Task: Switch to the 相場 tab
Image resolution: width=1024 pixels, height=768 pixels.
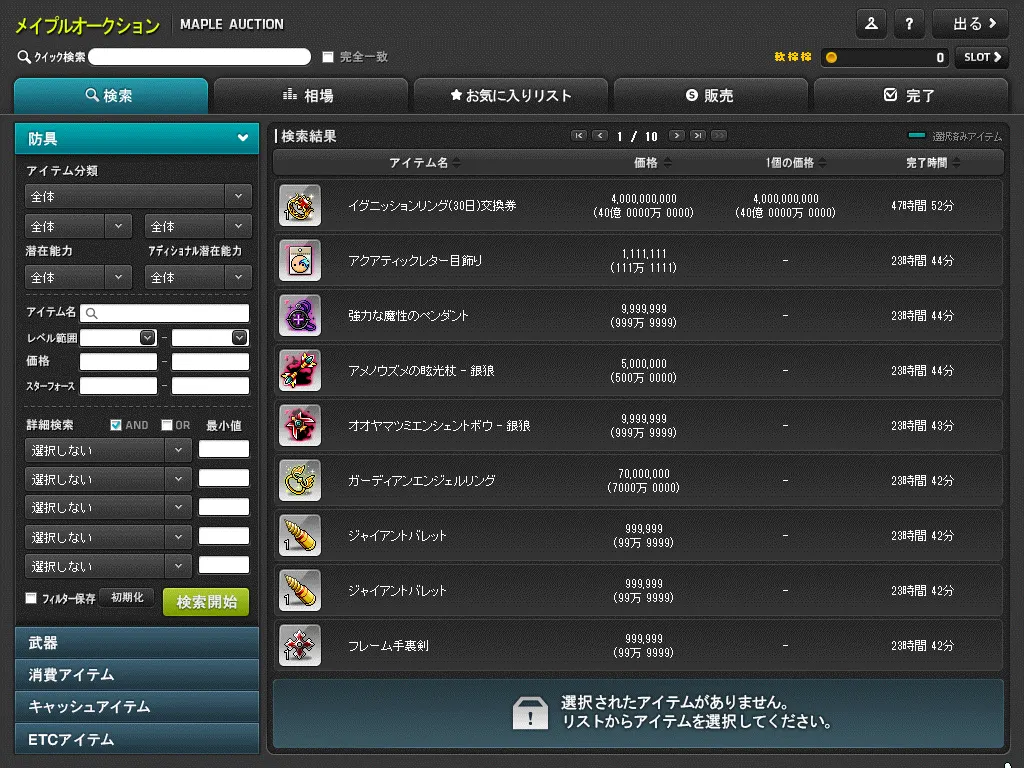Action: pos(310,96)
